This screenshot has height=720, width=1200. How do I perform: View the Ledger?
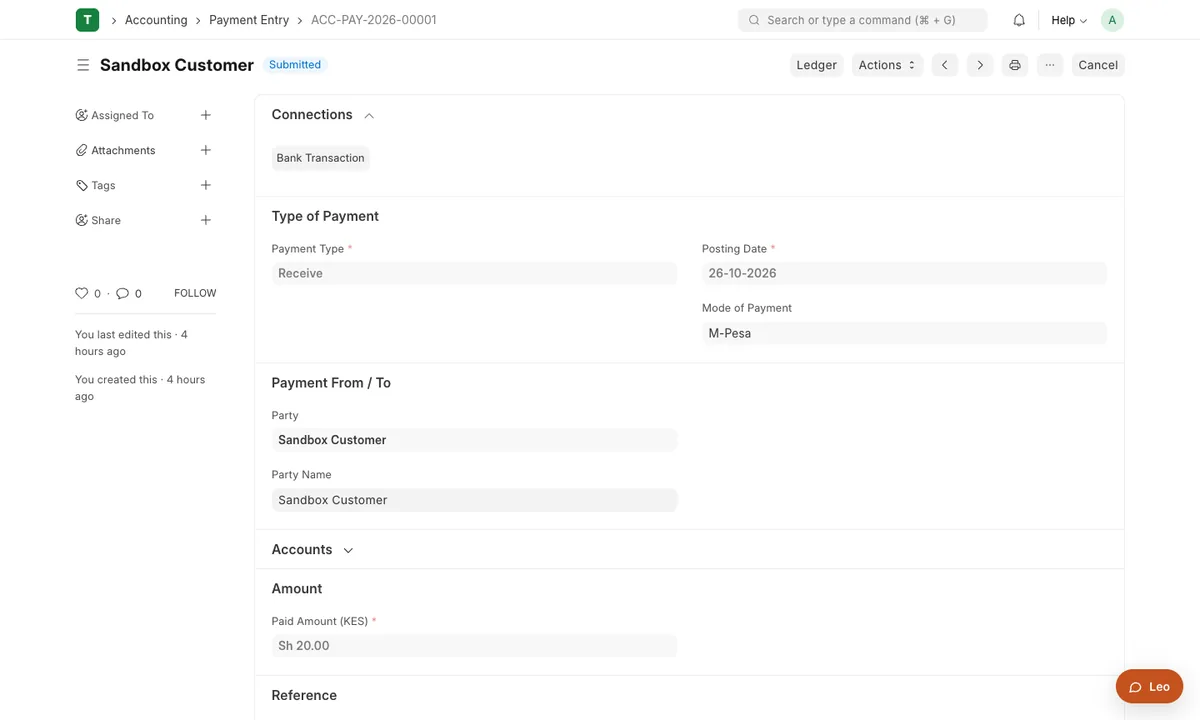816,65
